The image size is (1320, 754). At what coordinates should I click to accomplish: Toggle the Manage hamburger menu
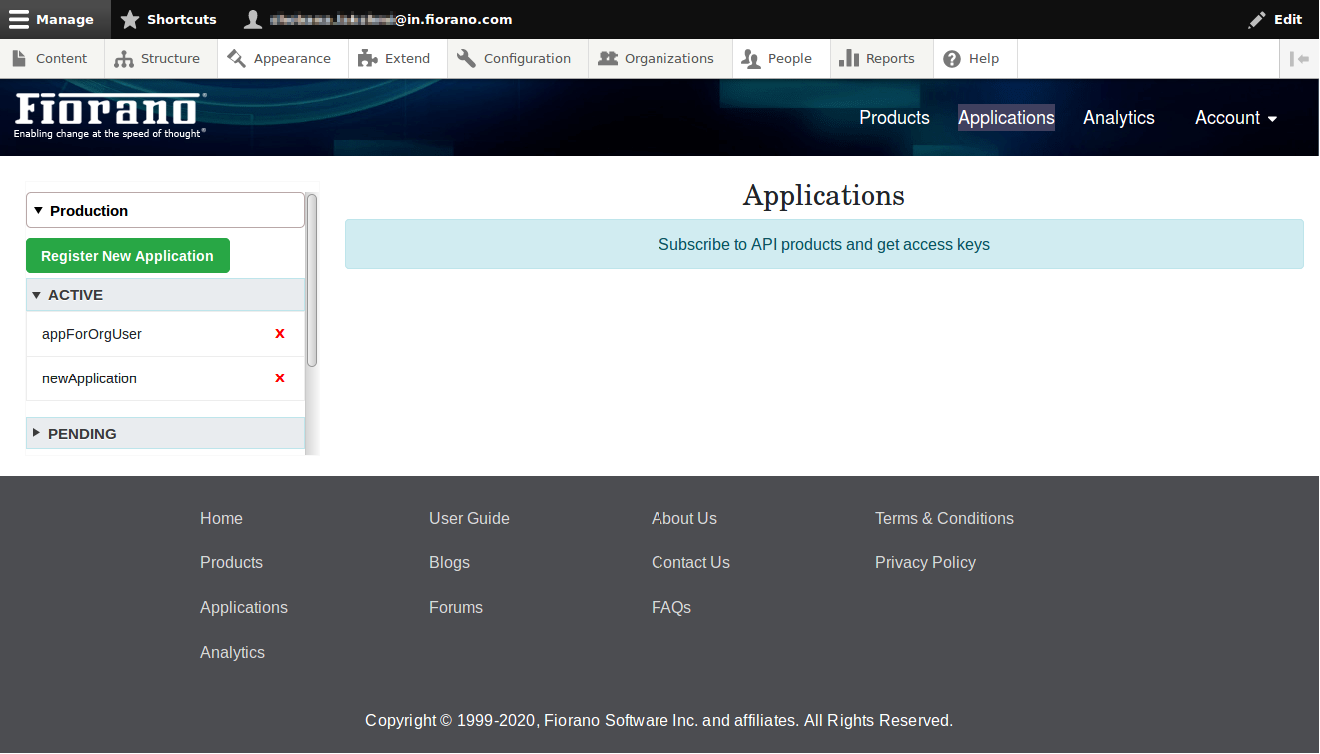pyautogui.click(x=20, y=19)
